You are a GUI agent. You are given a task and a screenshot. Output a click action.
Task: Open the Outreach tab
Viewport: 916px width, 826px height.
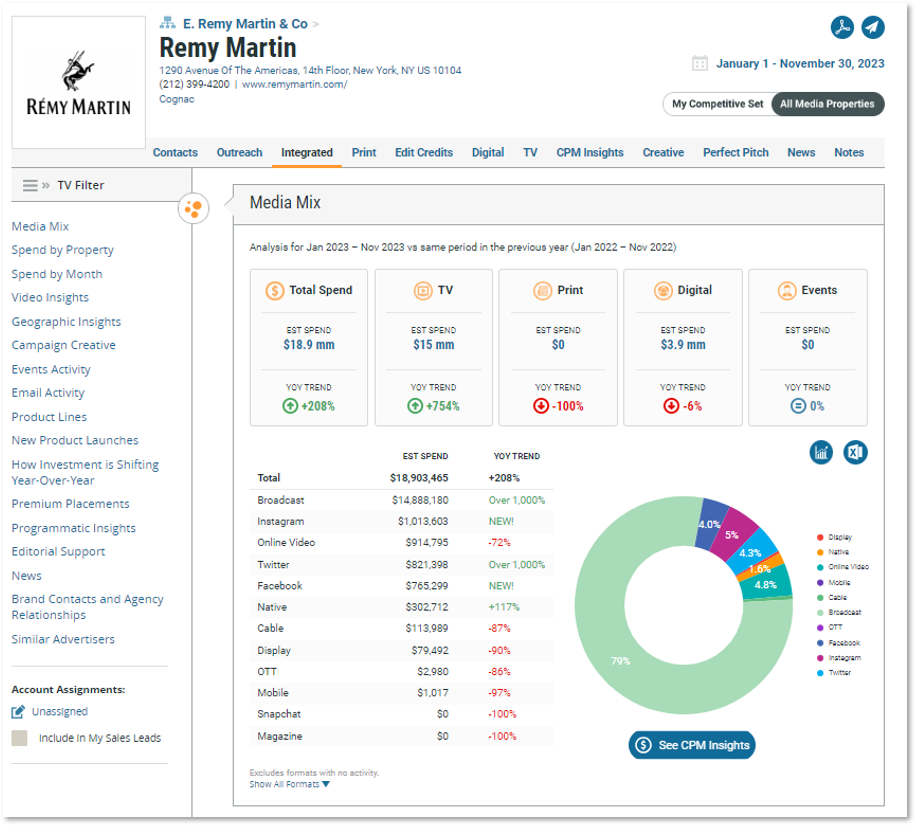point(240,152)
